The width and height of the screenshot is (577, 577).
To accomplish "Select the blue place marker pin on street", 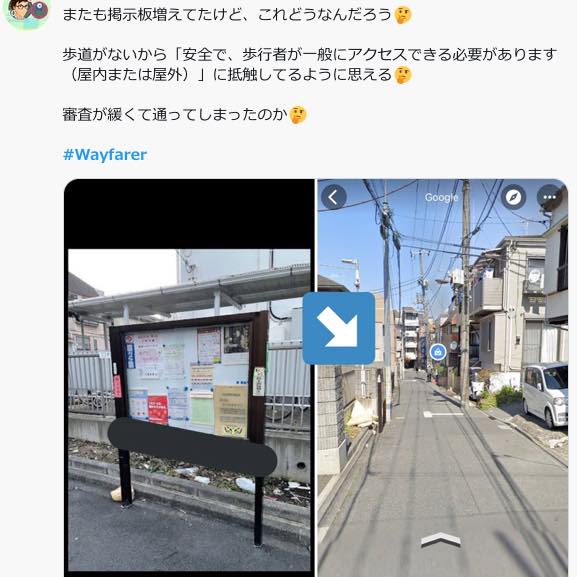I will pos(438,352).
